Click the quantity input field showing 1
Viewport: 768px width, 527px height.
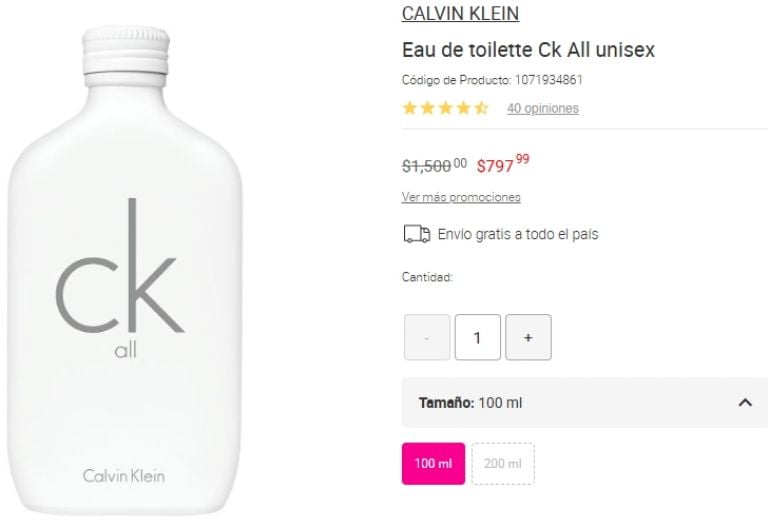(478, 337)
